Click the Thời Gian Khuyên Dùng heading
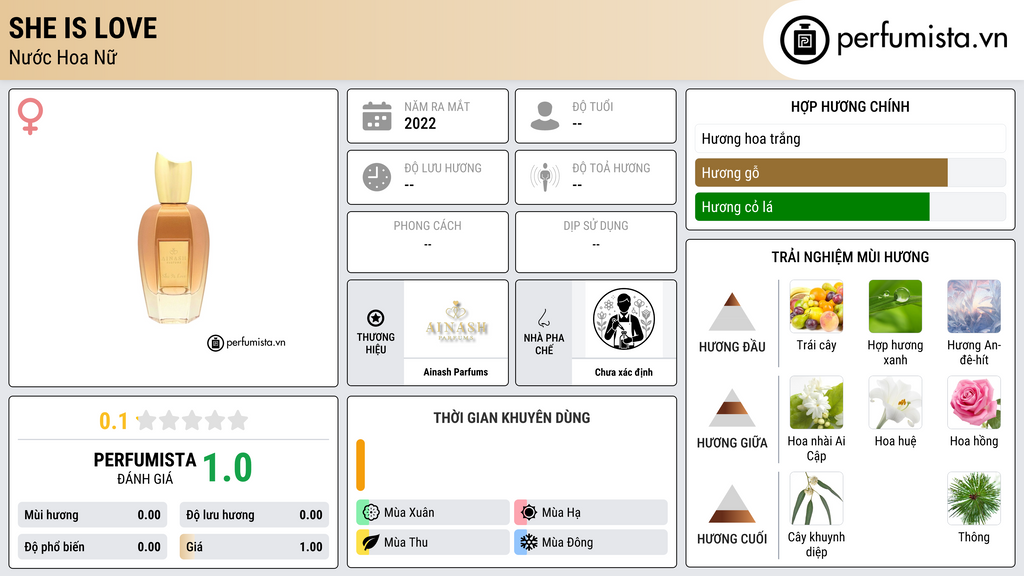The width and height of the screenshot is (1024, 576). pos(512,418)
